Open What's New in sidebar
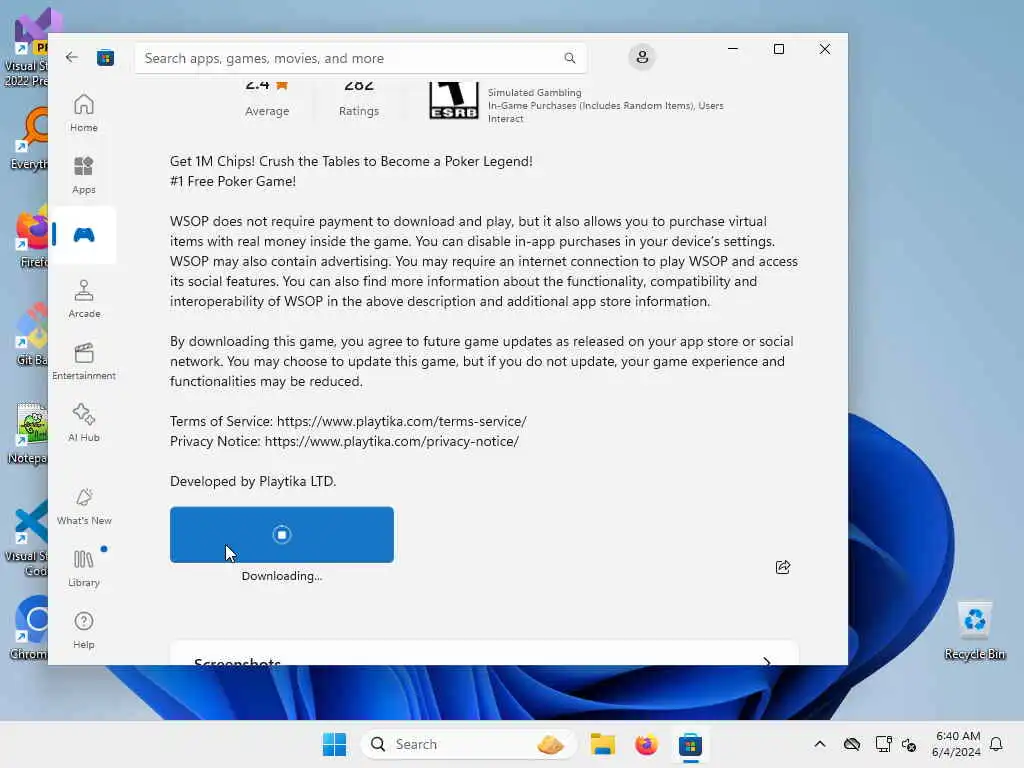The width and height of the screenshot is (1024, 768). pos(84,506)
